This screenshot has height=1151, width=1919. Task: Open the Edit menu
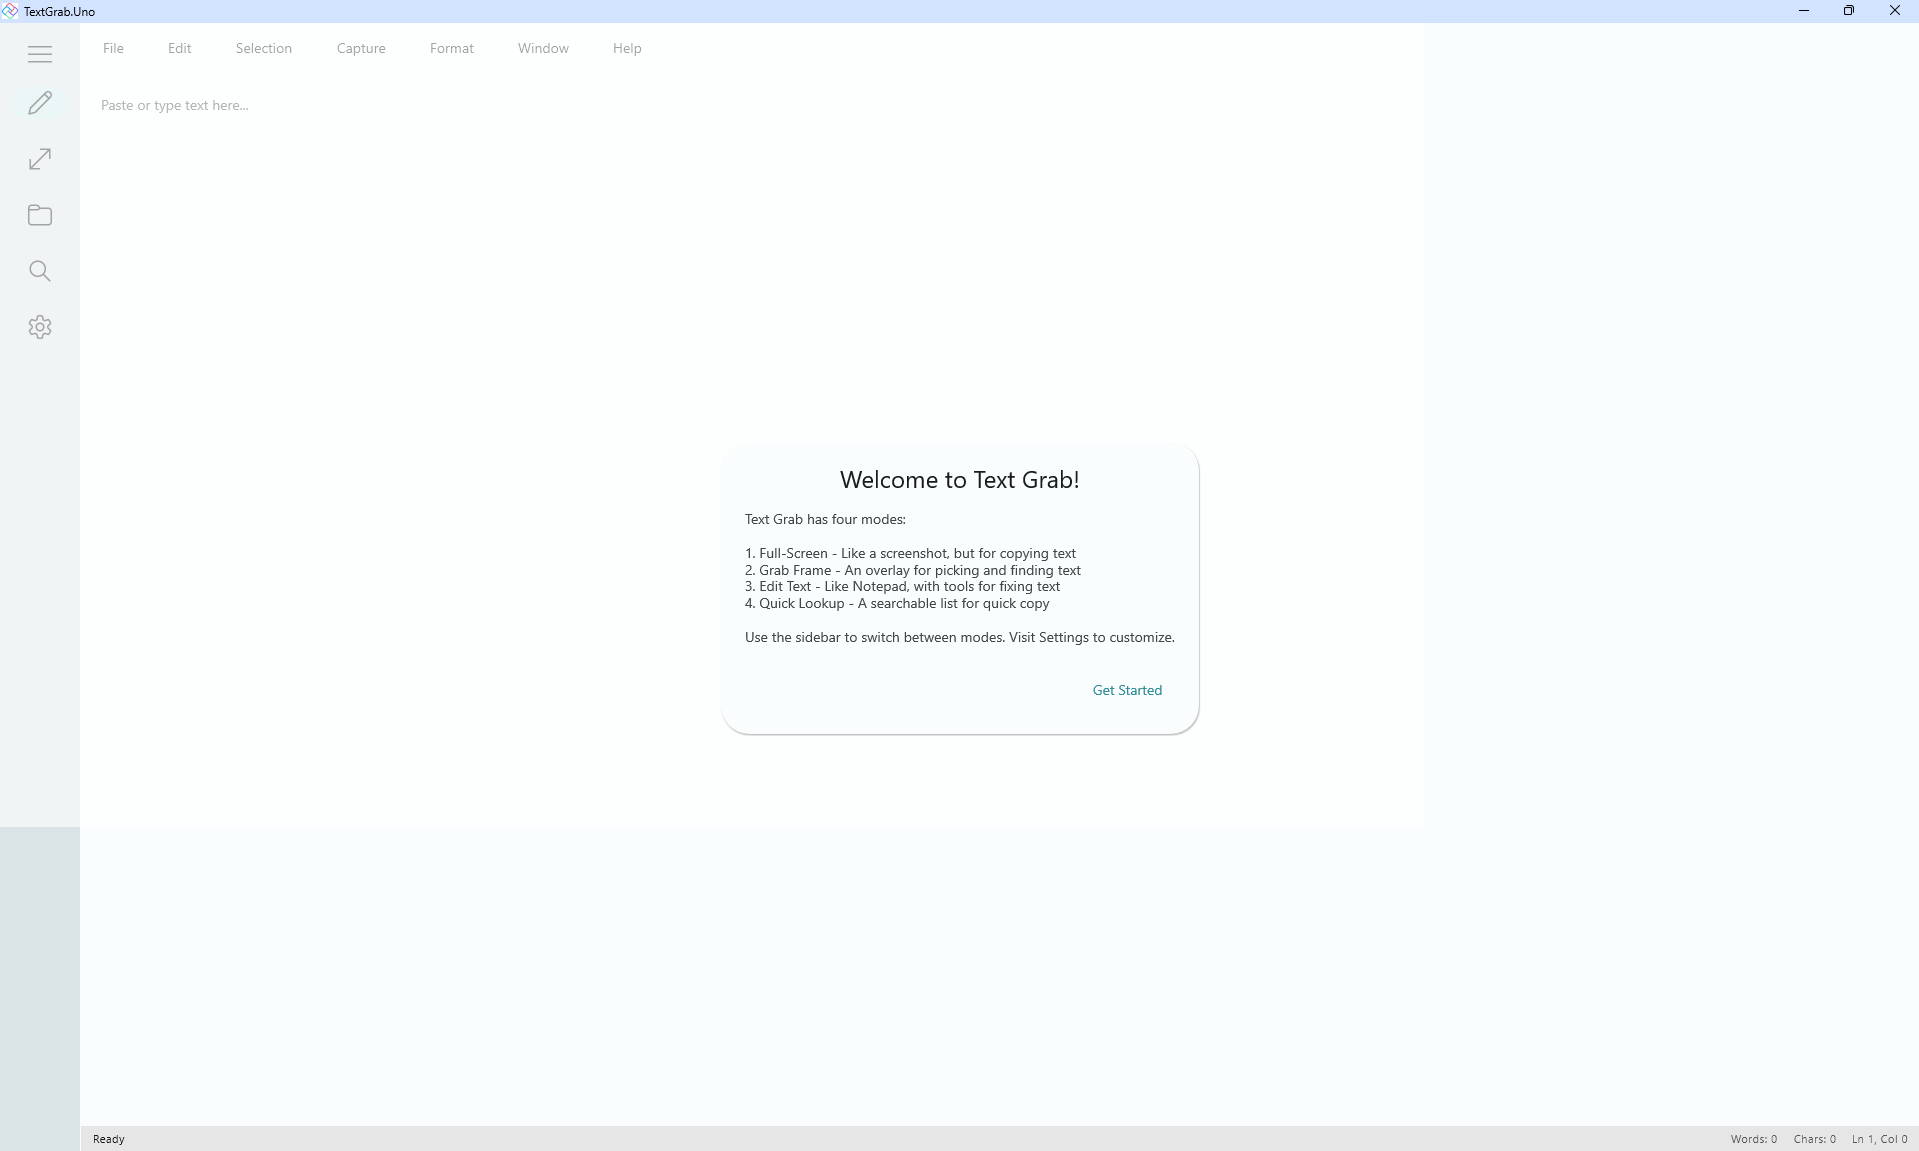[x=179, y=48]
